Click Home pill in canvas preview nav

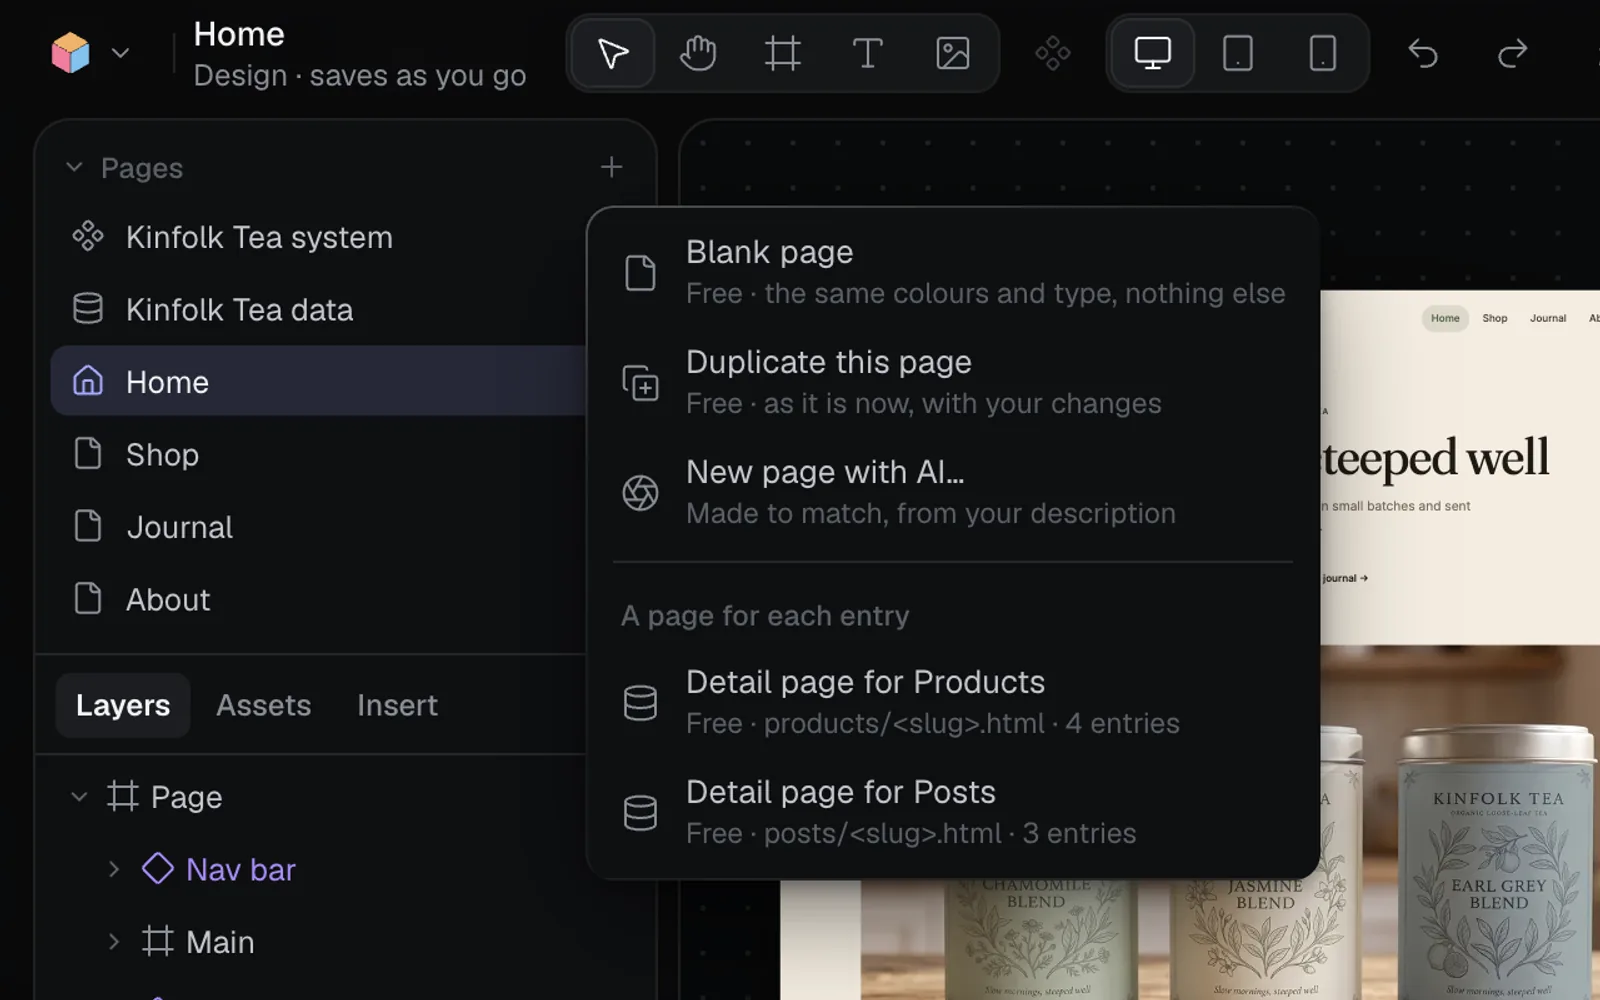click(1445, 318)
